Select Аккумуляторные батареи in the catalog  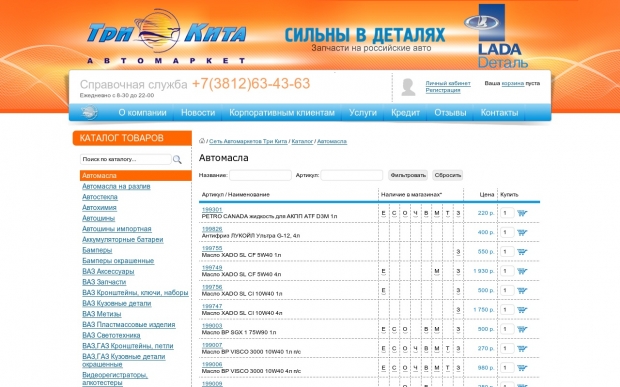tap(123, 240)
